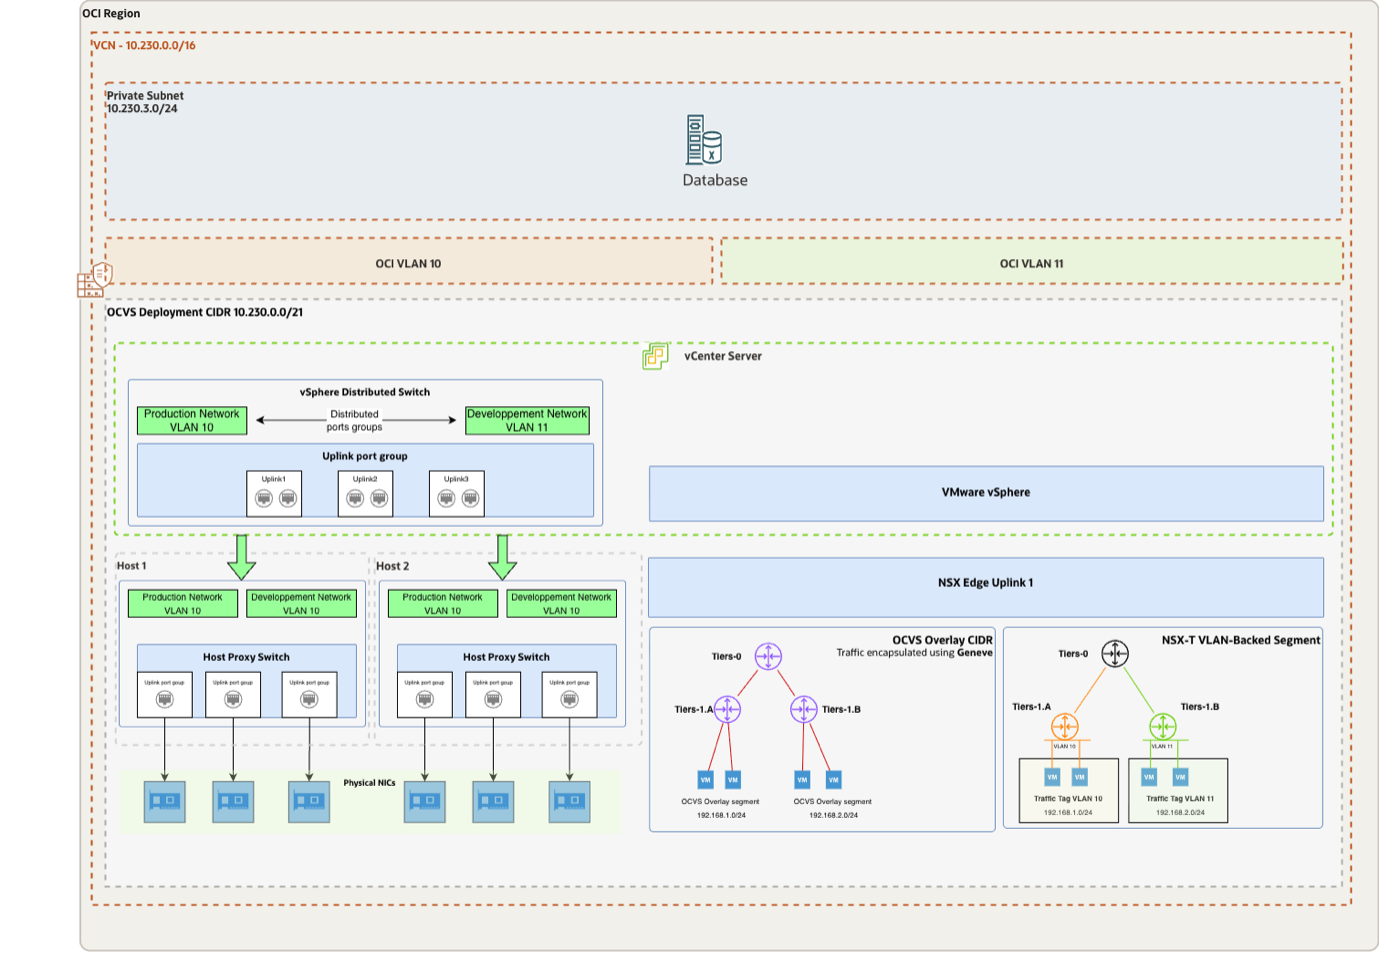This screenshot has height=956, width=1384.
Task: Select the purple Tiers-1.B router icon
Action: point(804,709)
